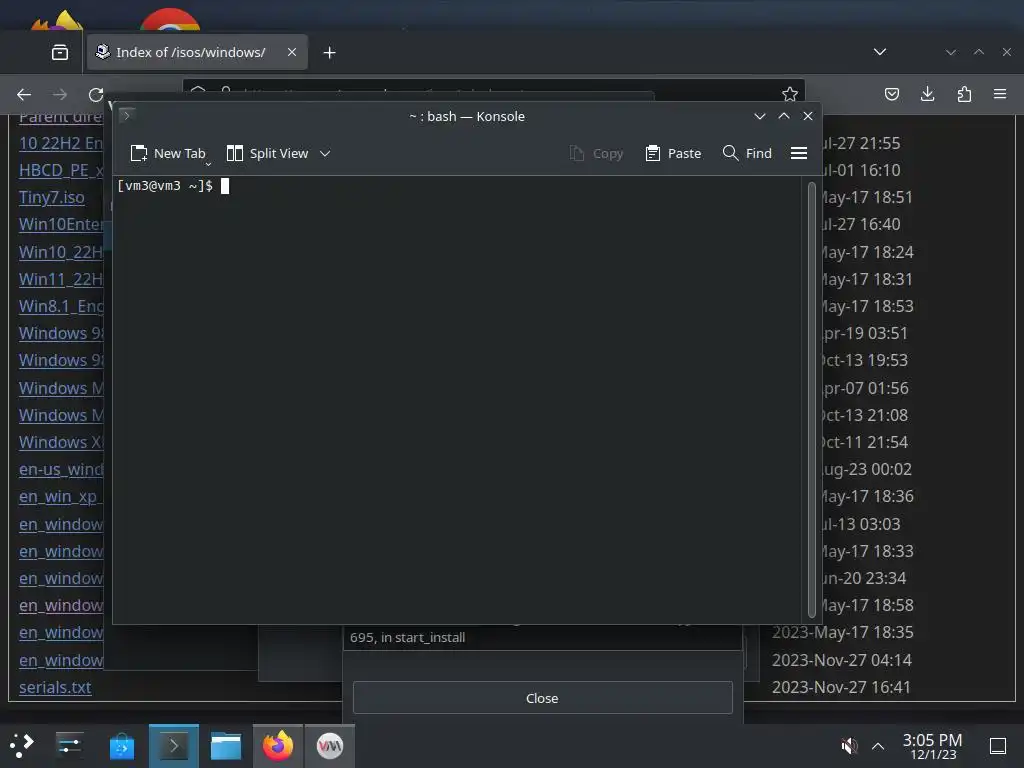This screenshot has width=1024, height=768.
Task: Open the Dolphin file manager from taskbar
Action: [226, 746]
